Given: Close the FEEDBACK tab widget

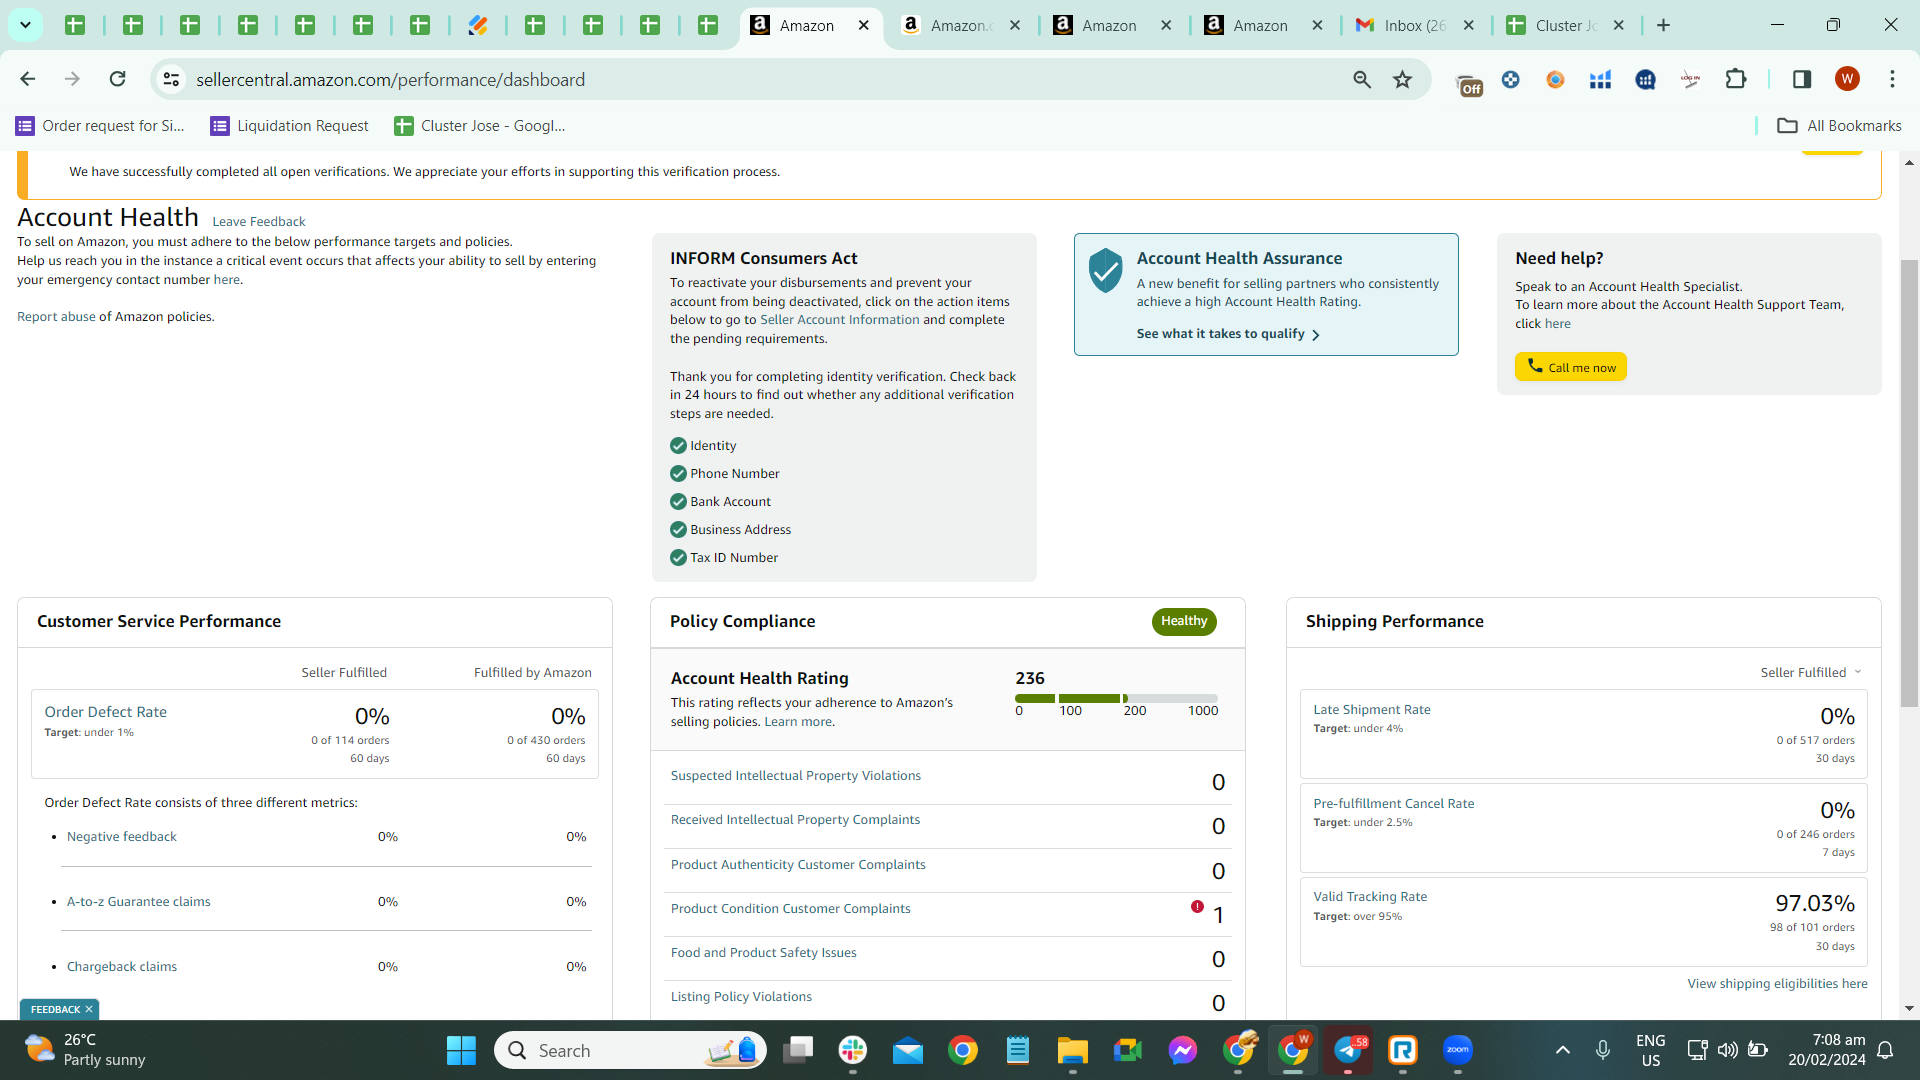Looking at the screenshot, I should tap(89, 1010).
